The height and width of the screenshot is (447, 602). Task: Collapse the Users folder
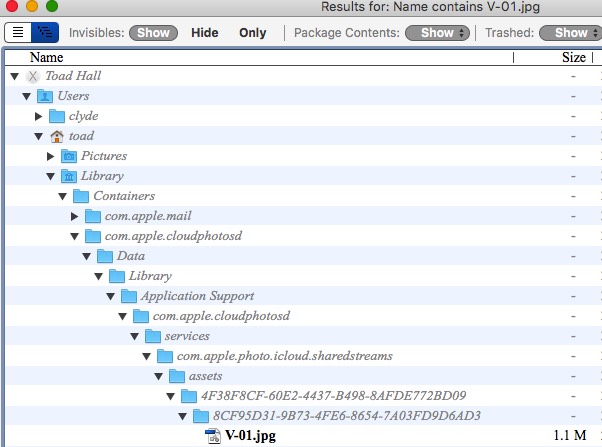[x=26, y=96]
